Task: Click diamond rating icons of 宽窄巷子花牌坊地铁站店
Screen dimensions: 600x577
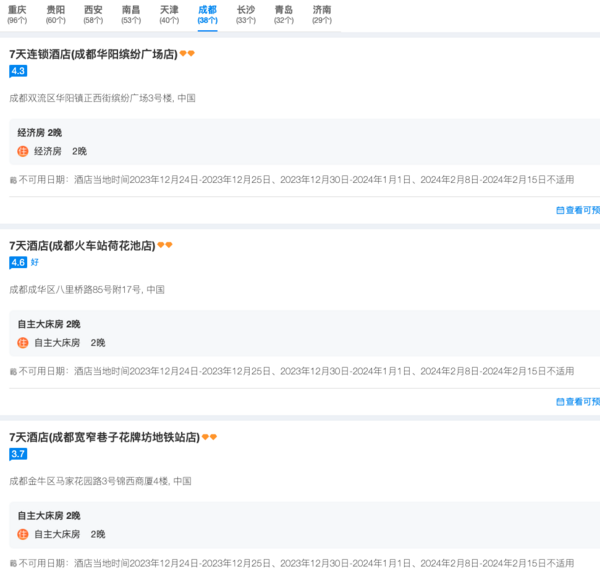Action: (209, 437)
